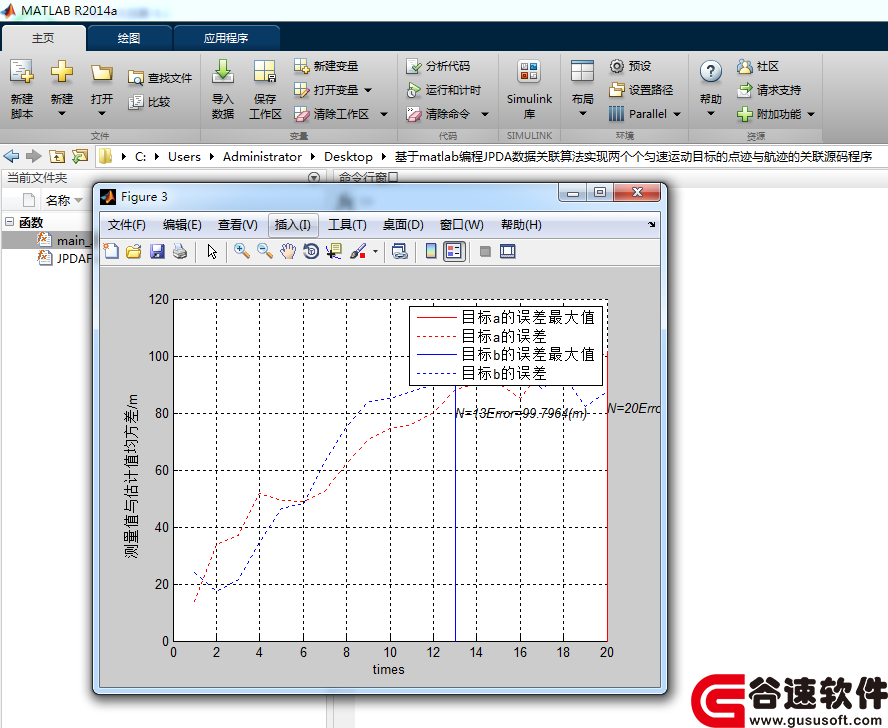Click Run and Time (运行和计时)

coord(443,90)
